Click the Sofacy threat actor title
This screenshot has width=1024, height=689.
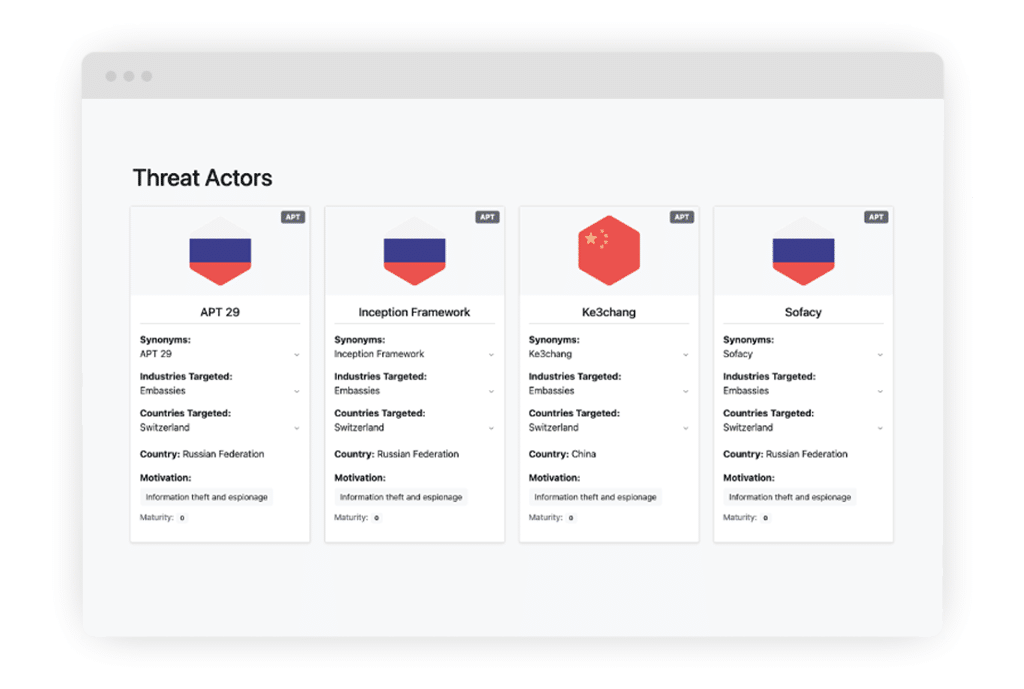(x=803, y=312)
